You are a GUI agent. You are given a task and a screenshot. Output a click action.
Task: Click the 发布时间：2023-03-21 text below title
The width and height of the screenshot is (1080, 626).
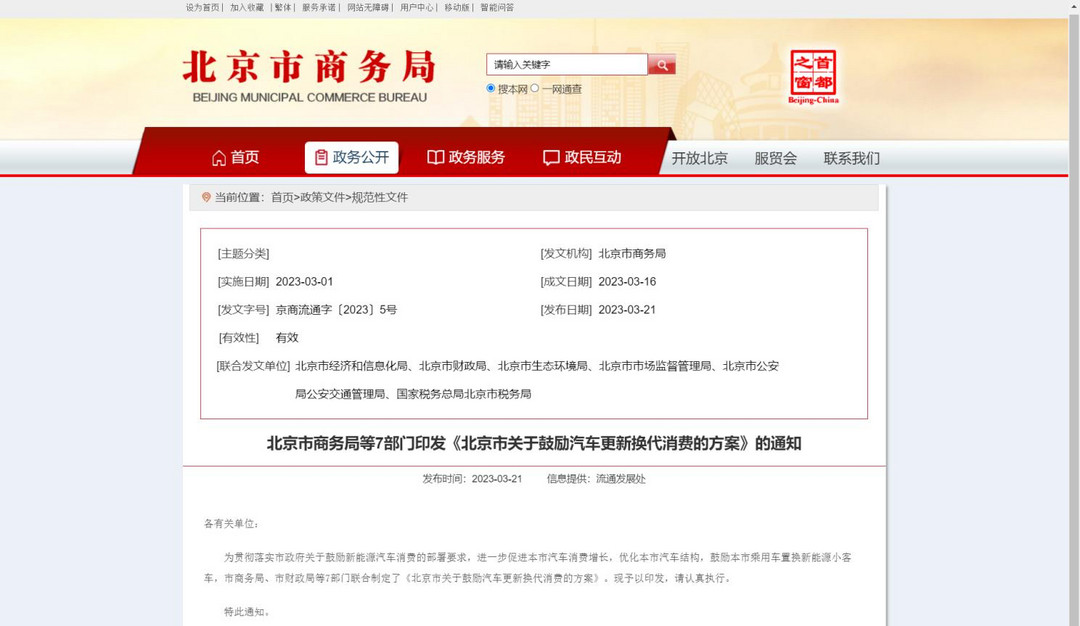tap(472, 479)
